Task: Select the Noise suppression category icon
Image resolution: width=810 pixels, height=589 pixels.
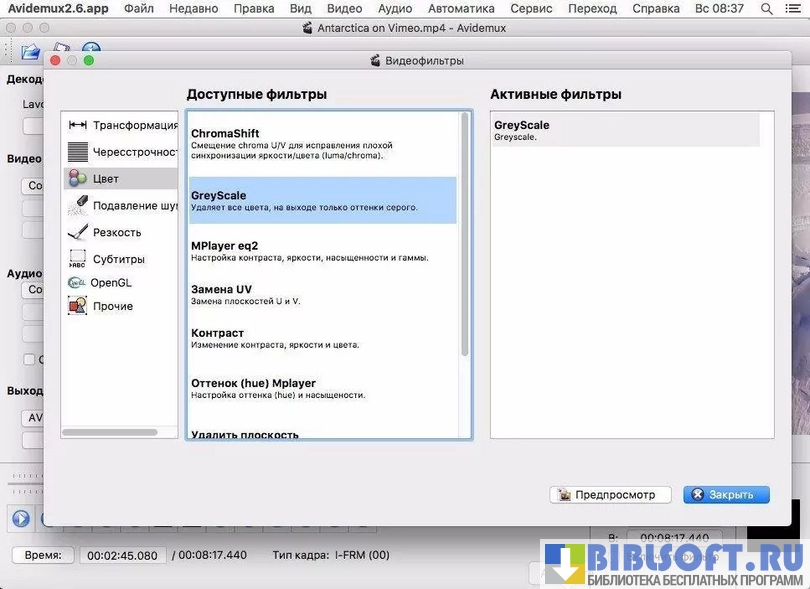Action: click(77, 205)
